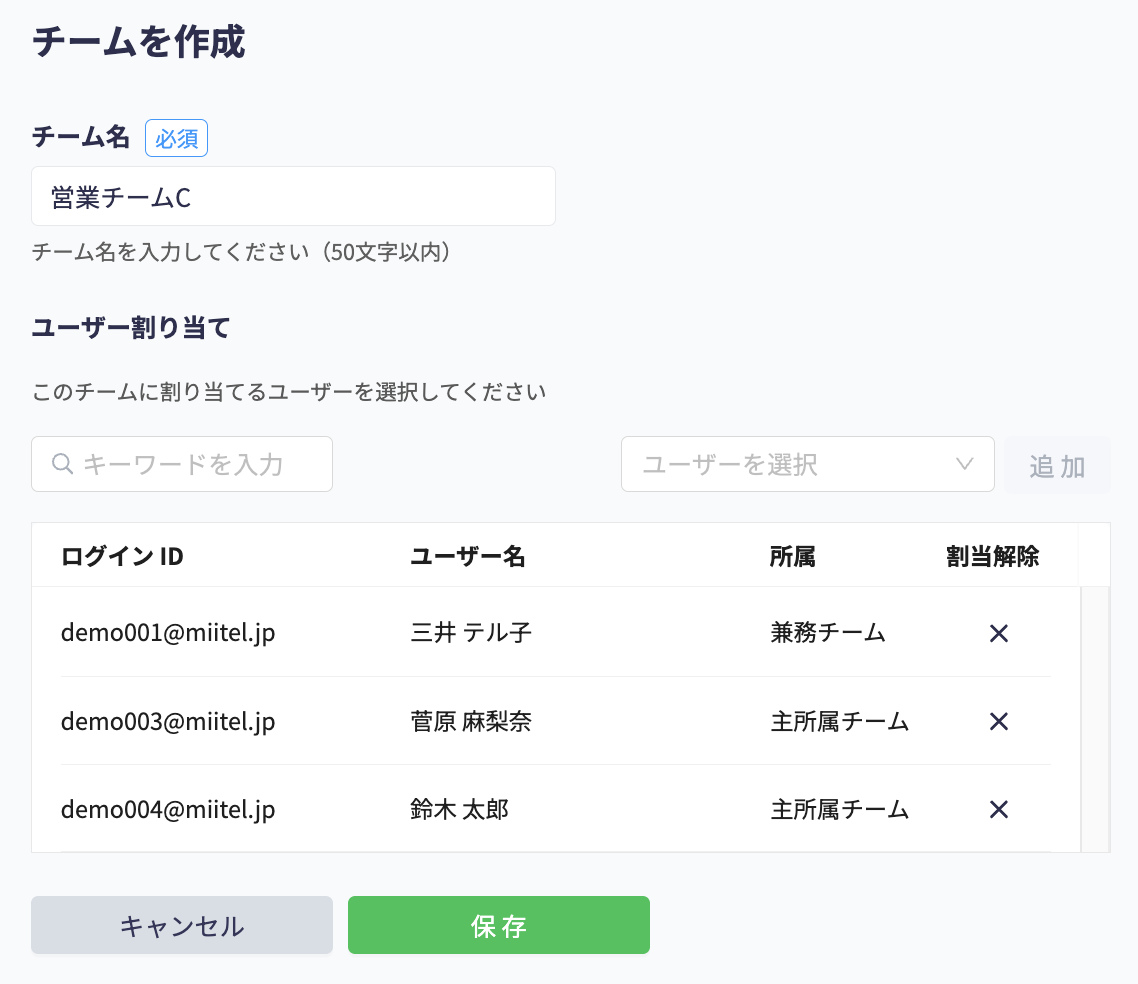Viewport: 1138px width, 984px height.
Task: Click 主所属チーム in the demo003 row
Action: [839, 721]
